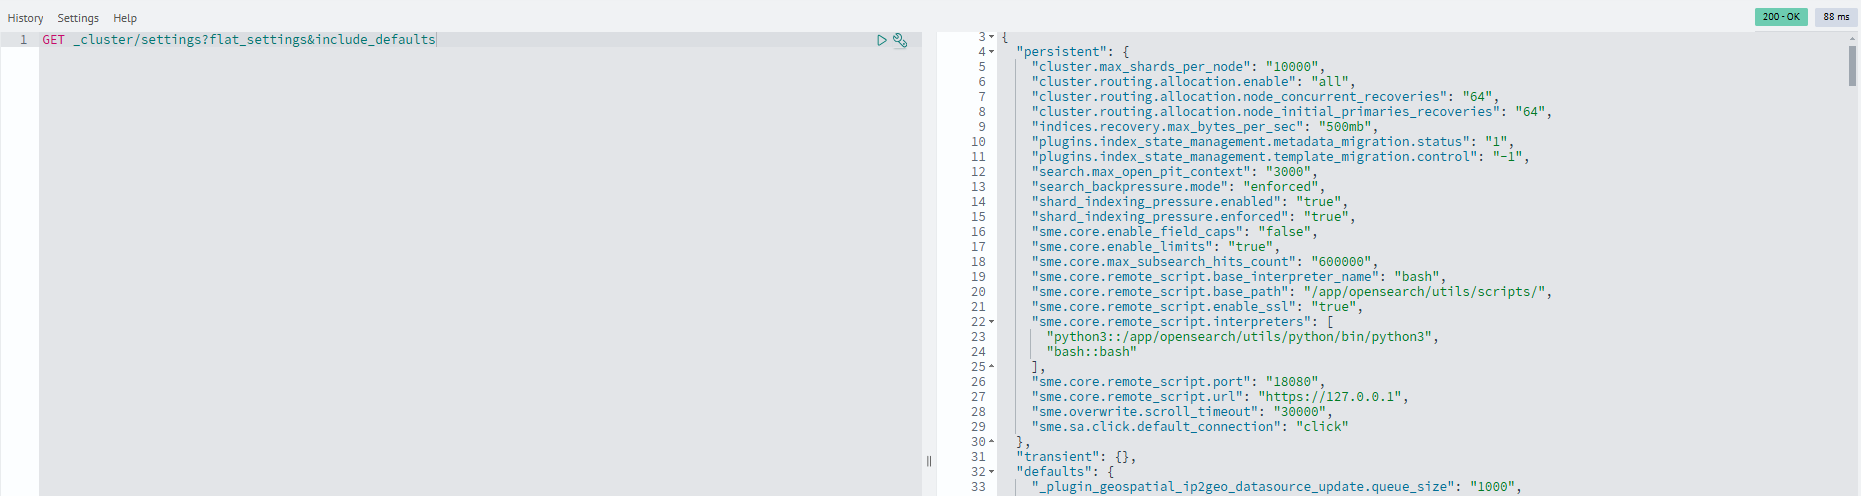Image resolution: width=1861 pixels, height=496 pixels.
Task: Collapse the "persistent" fold arrow at line 4
Action: [x=992, y=52]
